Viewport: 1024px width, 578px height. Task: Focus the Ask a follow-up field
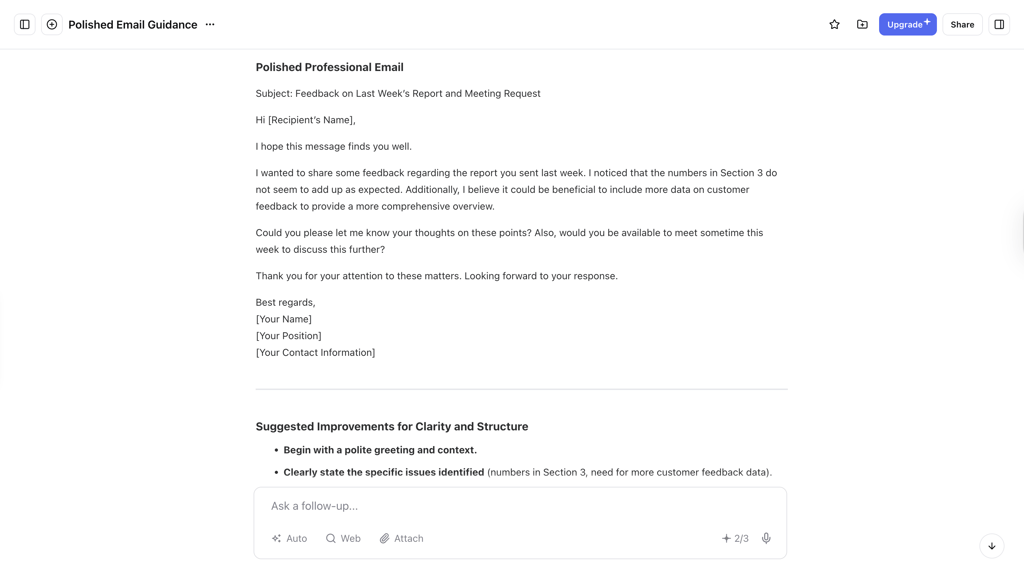(x=520, y=506)
